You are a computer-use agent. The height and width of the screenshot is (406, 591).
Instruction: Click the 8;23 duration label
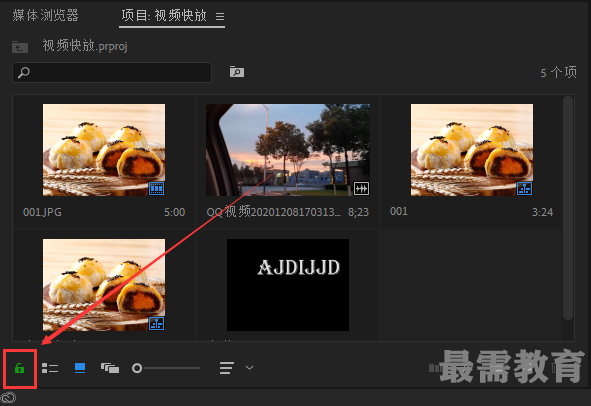click(x=358, y=212)
